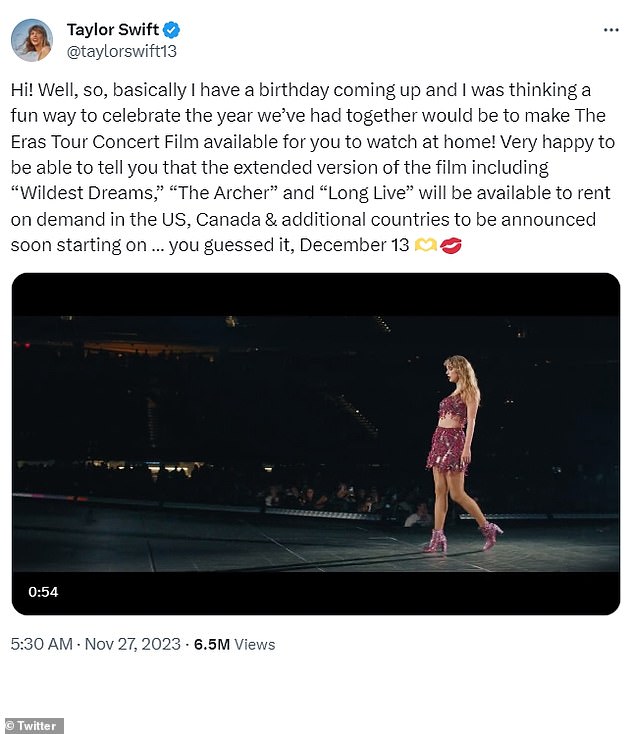Image resolution: width=634 pixels, height=734 pixels.
Task: Play the Eras Tour video
Action: tap(316, 444)
